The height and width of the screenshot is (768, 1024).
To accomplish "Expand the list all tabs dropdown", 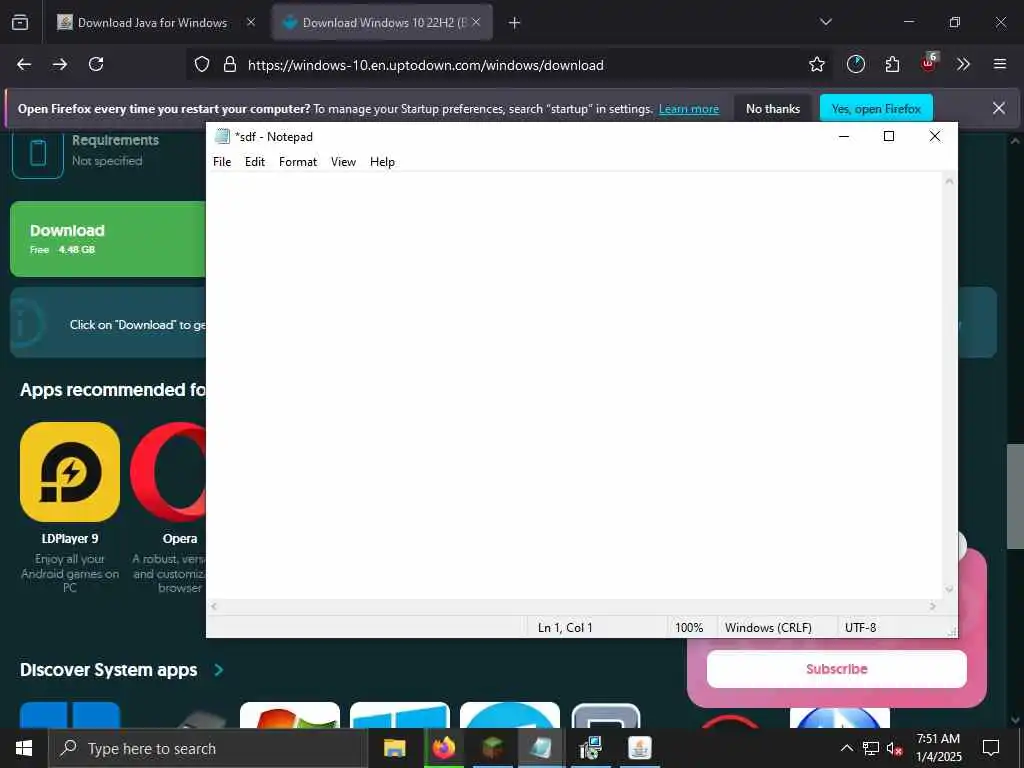I will point(825,22).
